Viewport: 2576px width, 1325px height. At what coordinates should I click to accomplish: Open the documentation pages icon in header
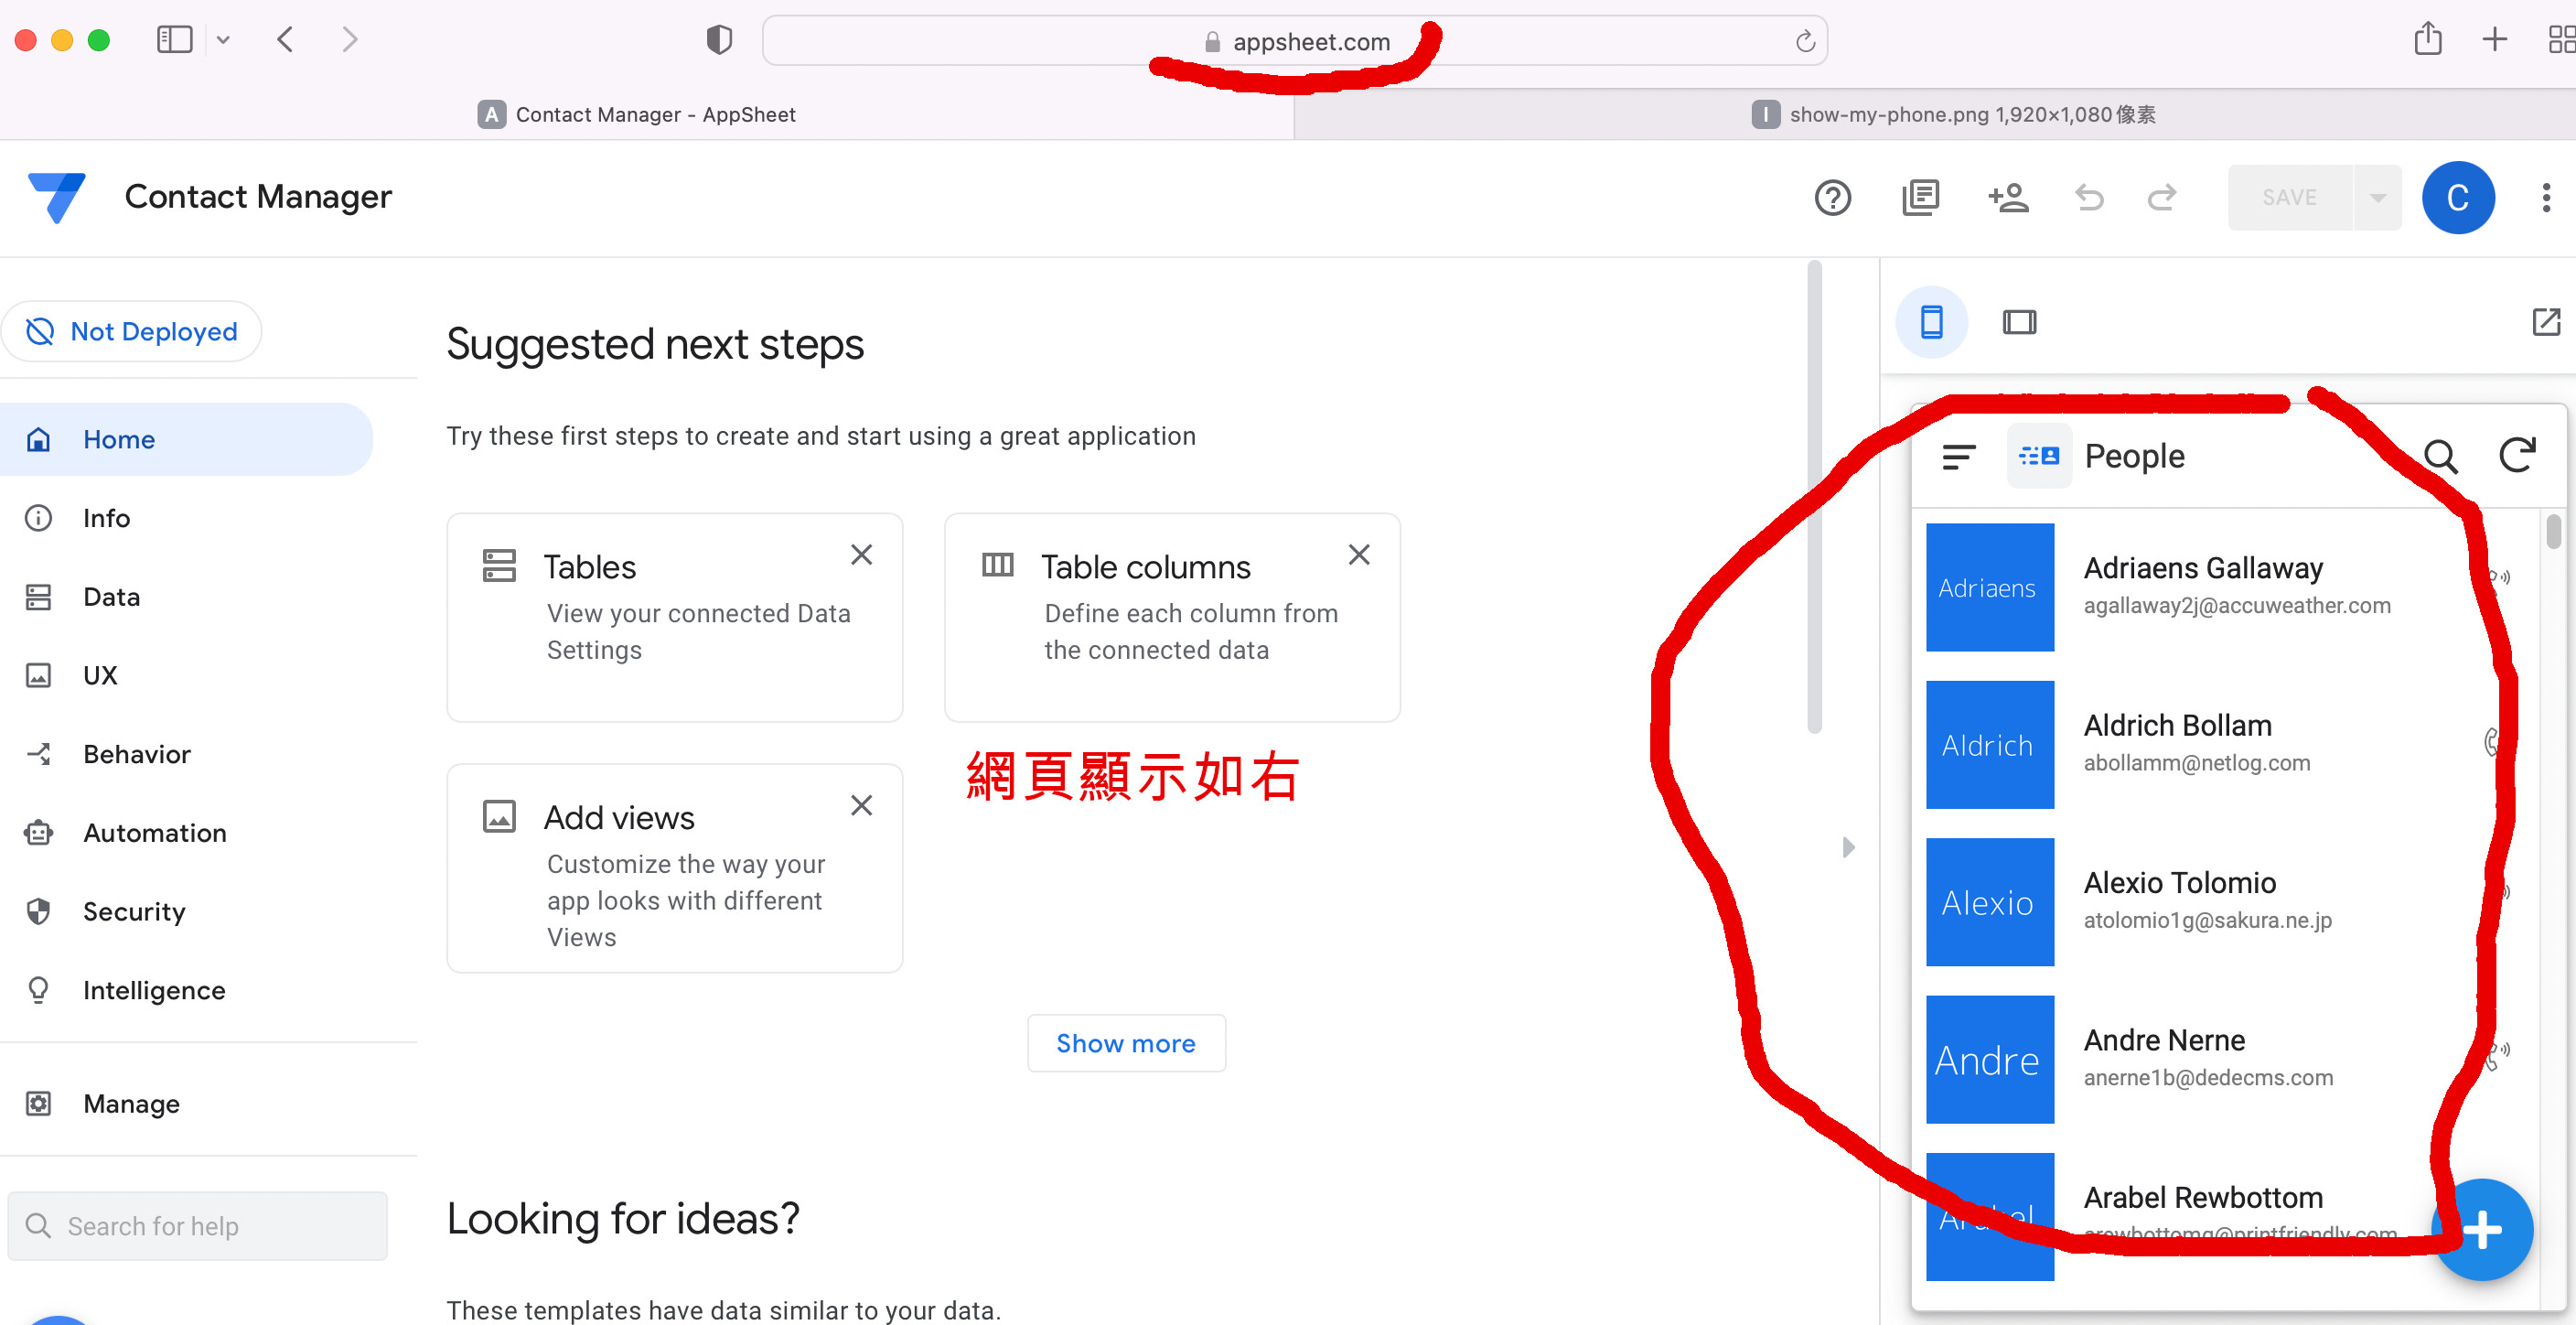(x=1920, y=197)
